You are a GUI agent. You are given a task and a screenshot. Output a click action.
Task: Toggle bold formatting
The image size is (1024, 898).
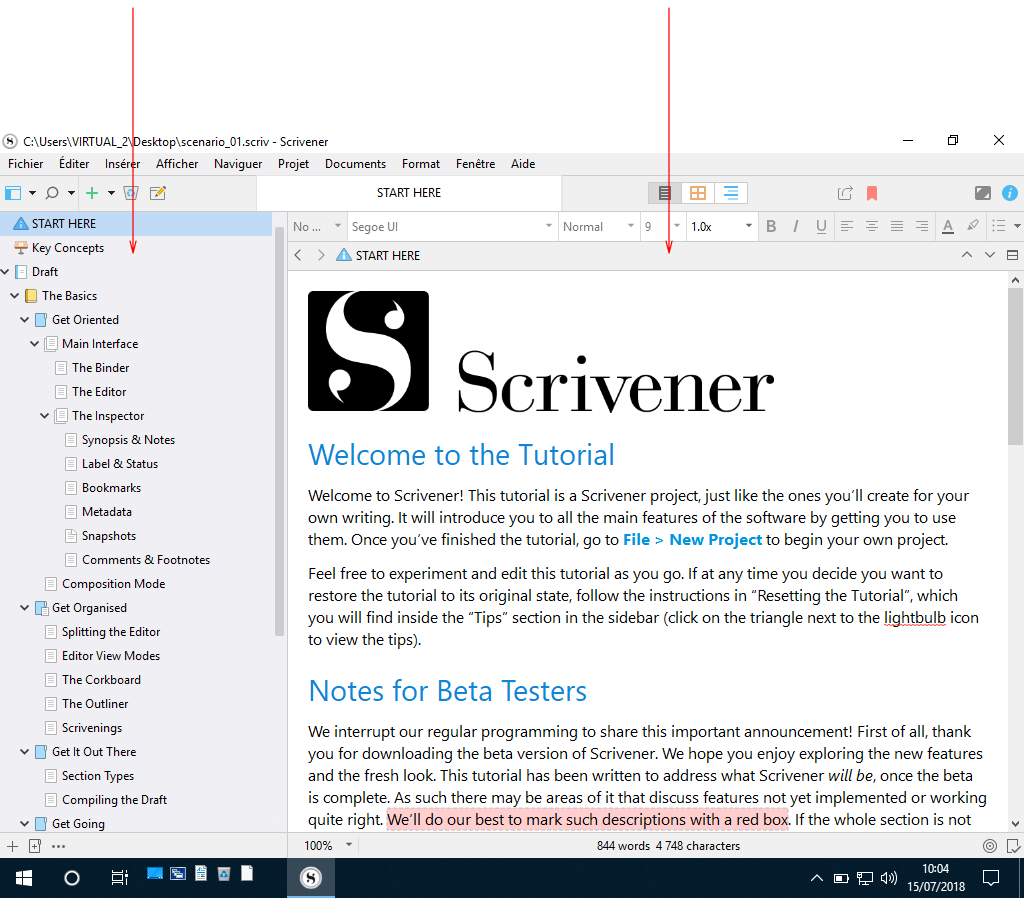tap(771, 226)
